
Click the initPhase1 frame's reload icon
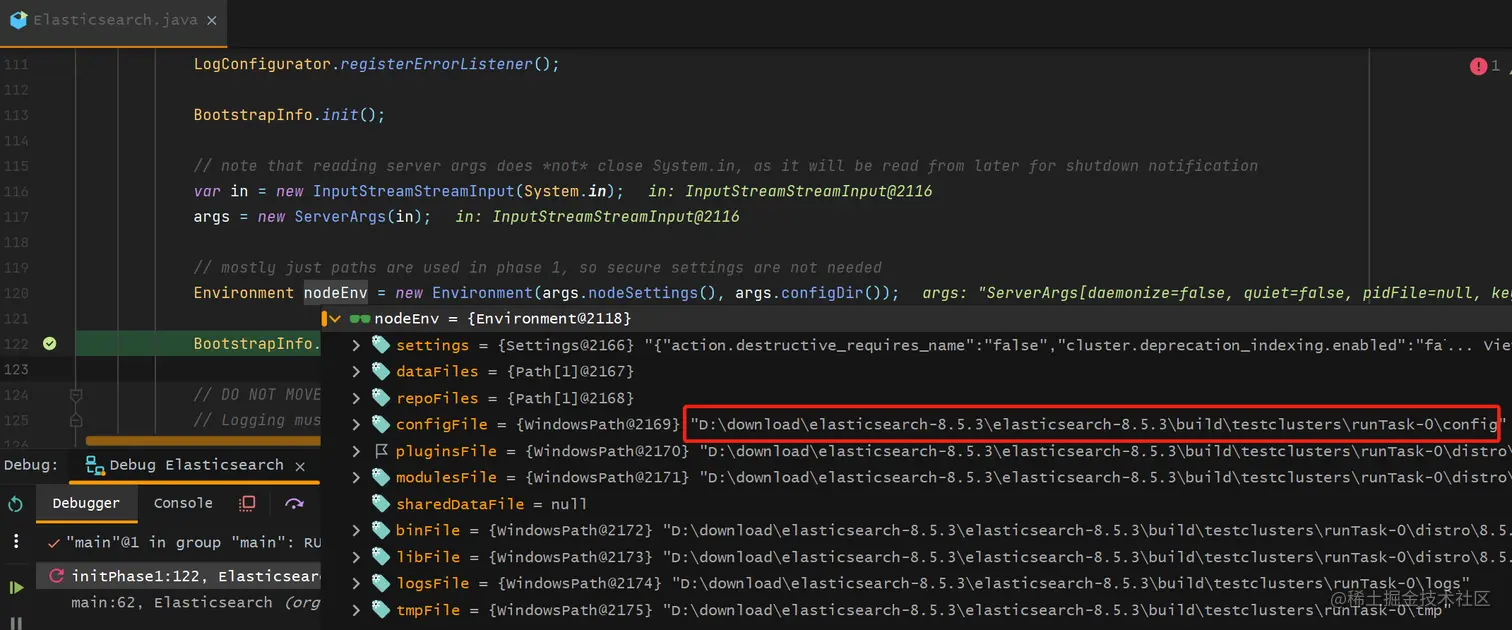click(56, 576)
